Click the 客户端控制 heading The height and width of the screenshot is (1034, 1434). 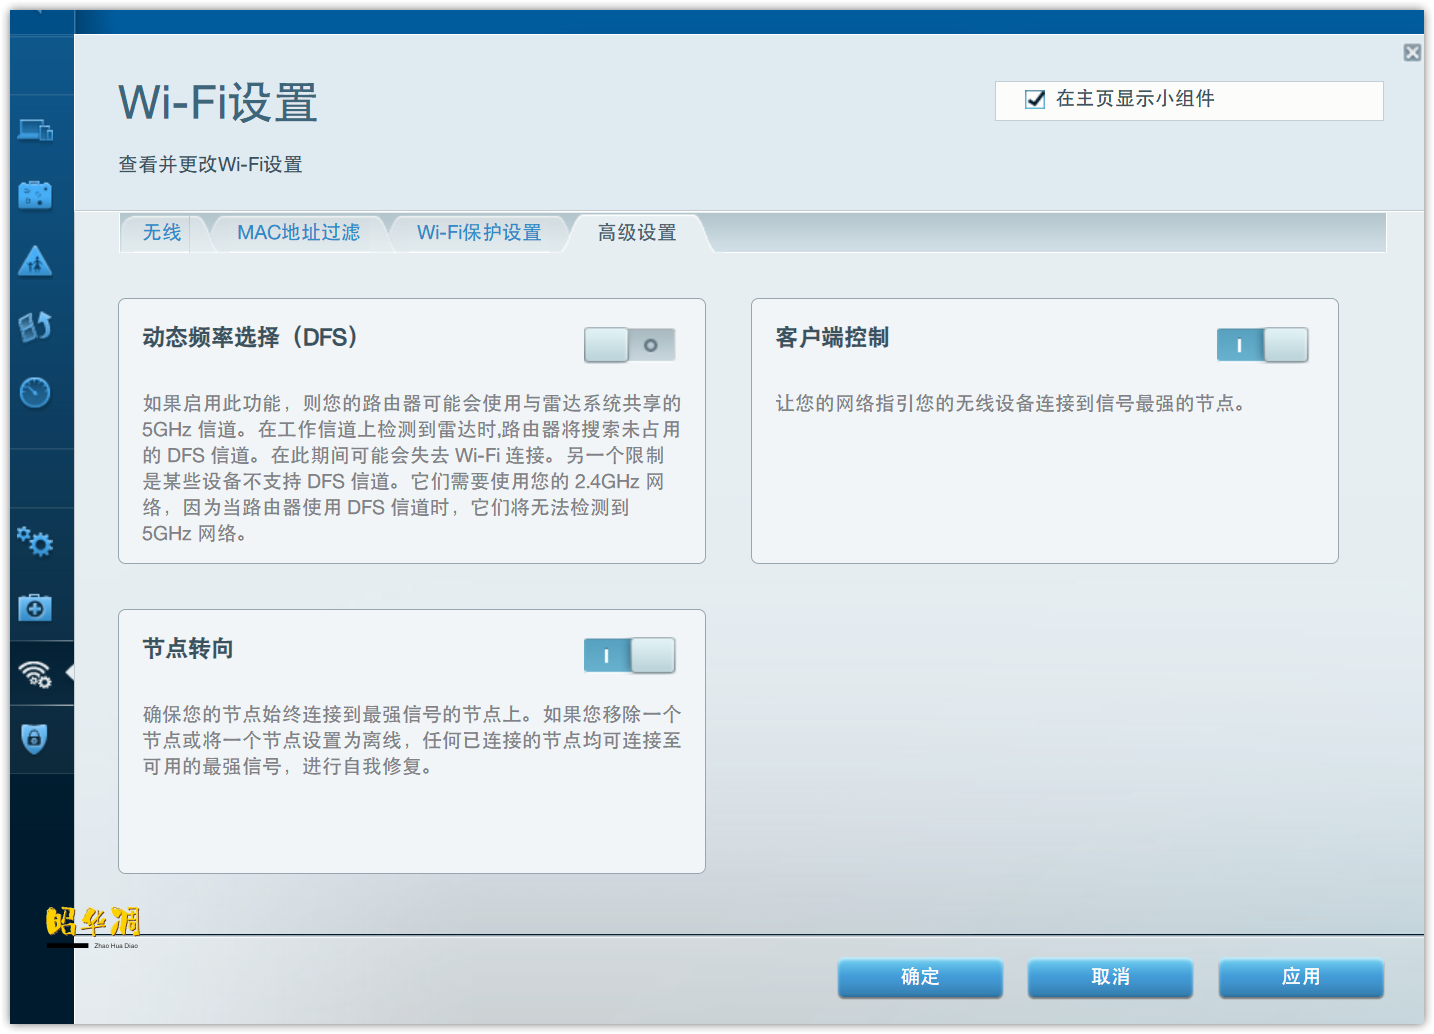tap(832, 338)
